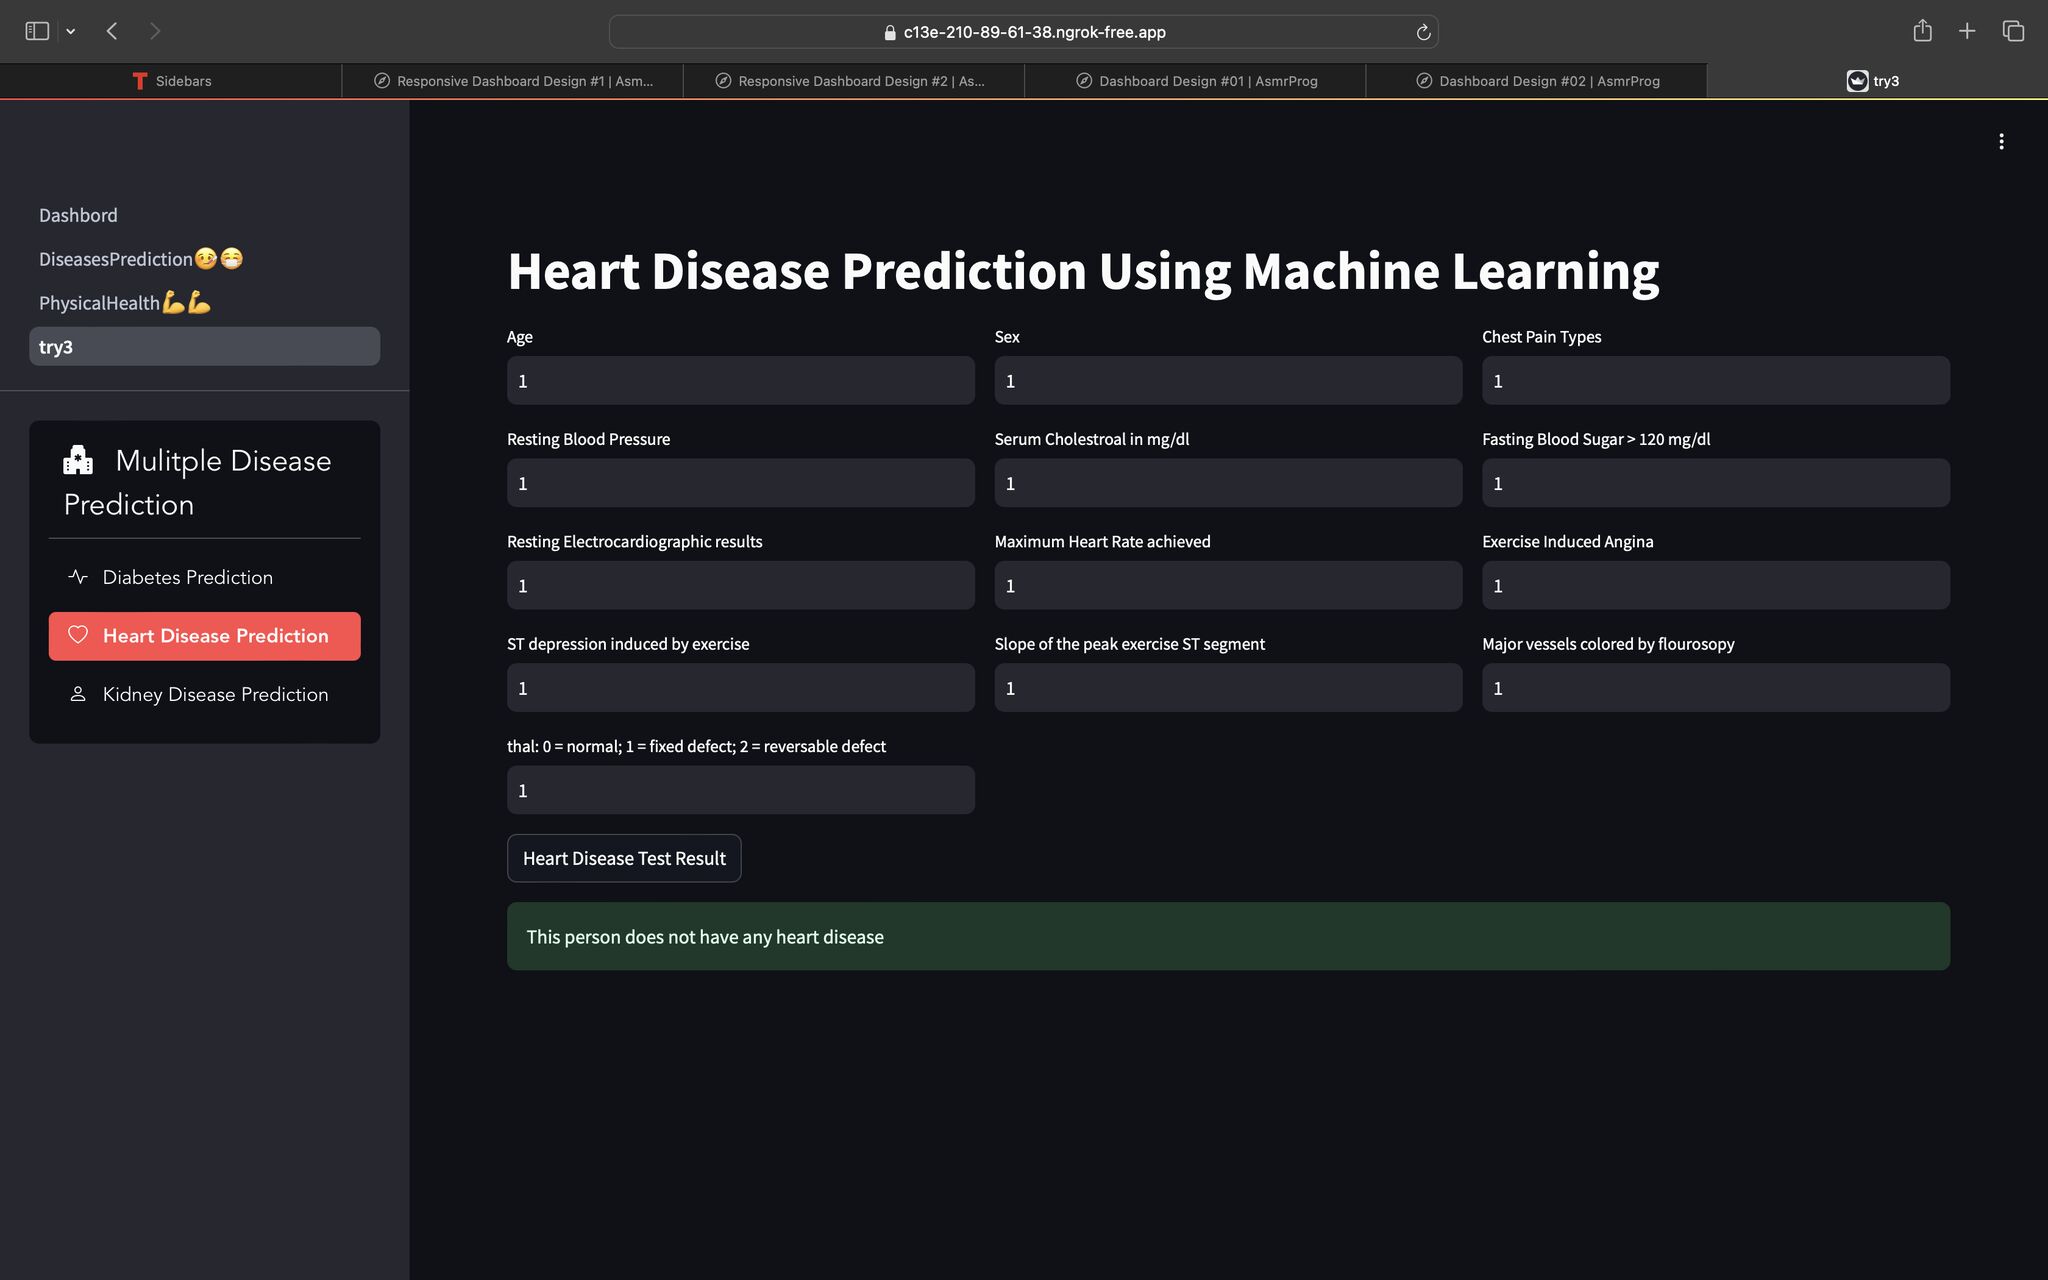Viewport: 2048px width, 1280px height.
Task: Toggle the Safari sidebar icon
Action: [x=37, y=31]
